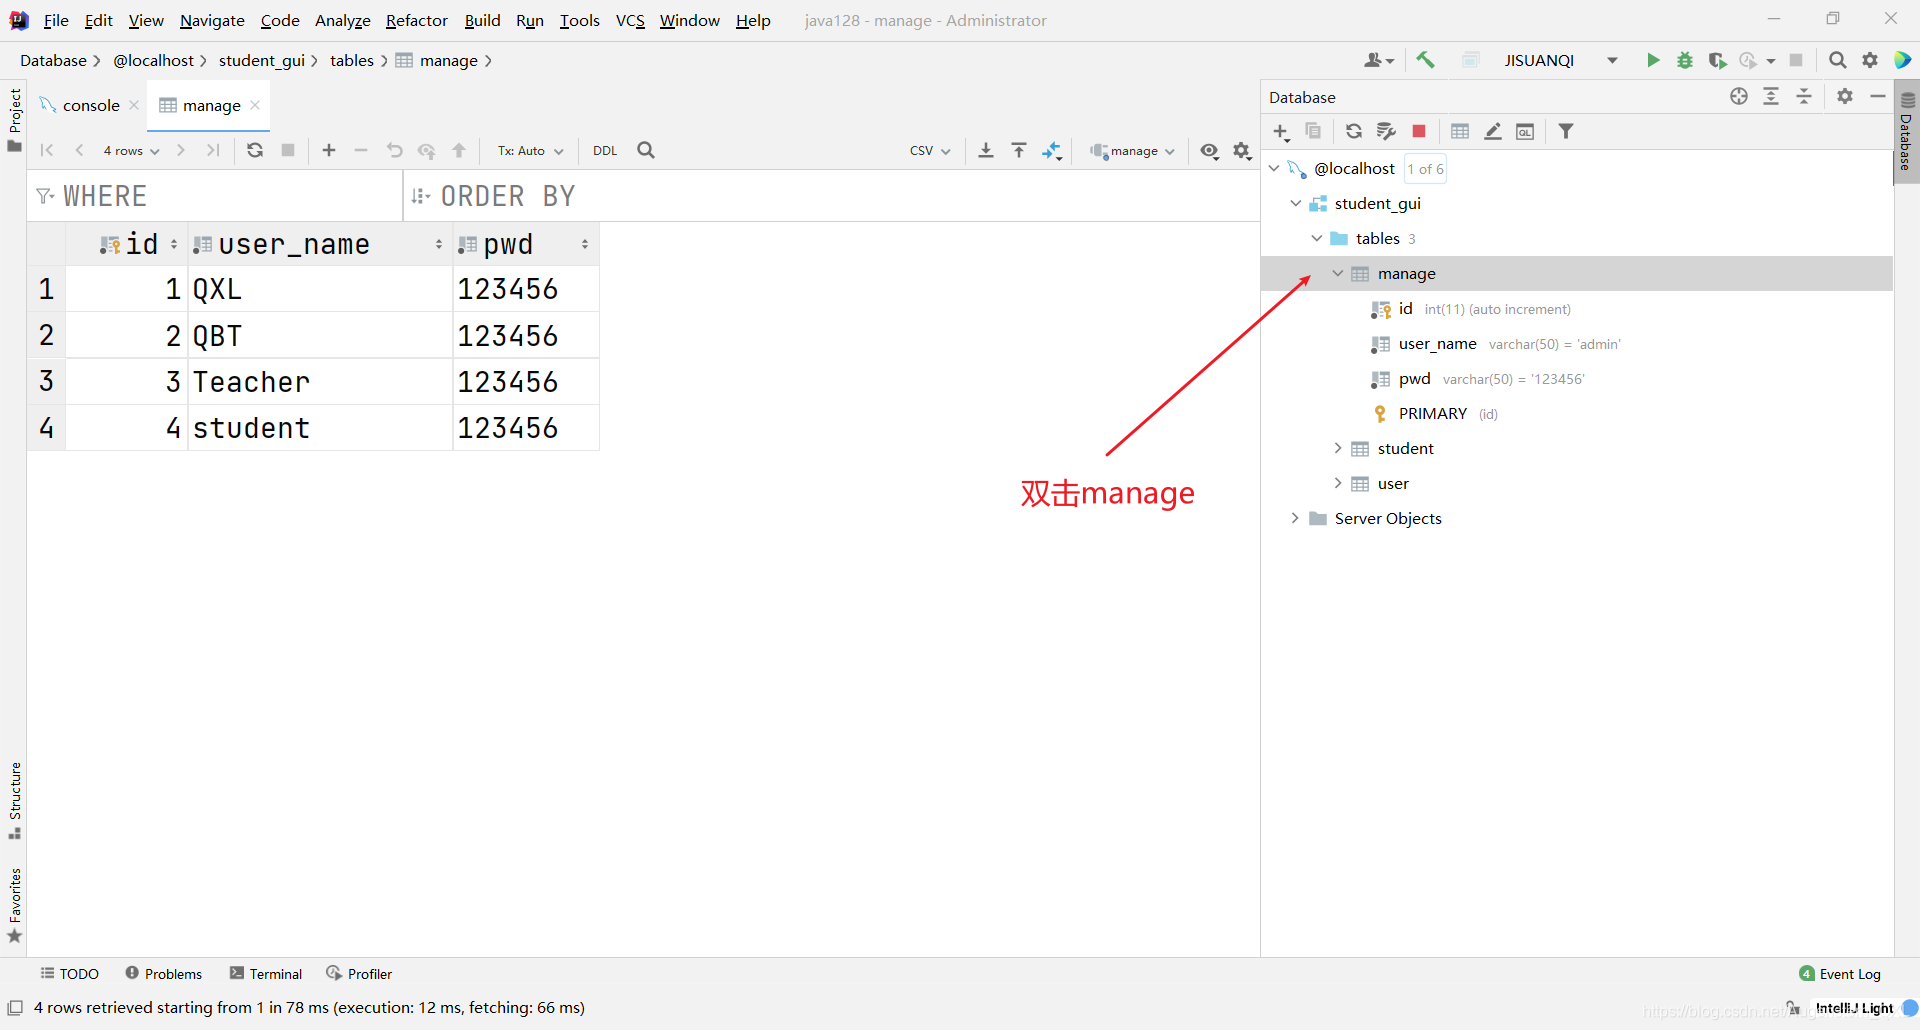
Task: Open the Event Log
Action: coord(1839,973)
